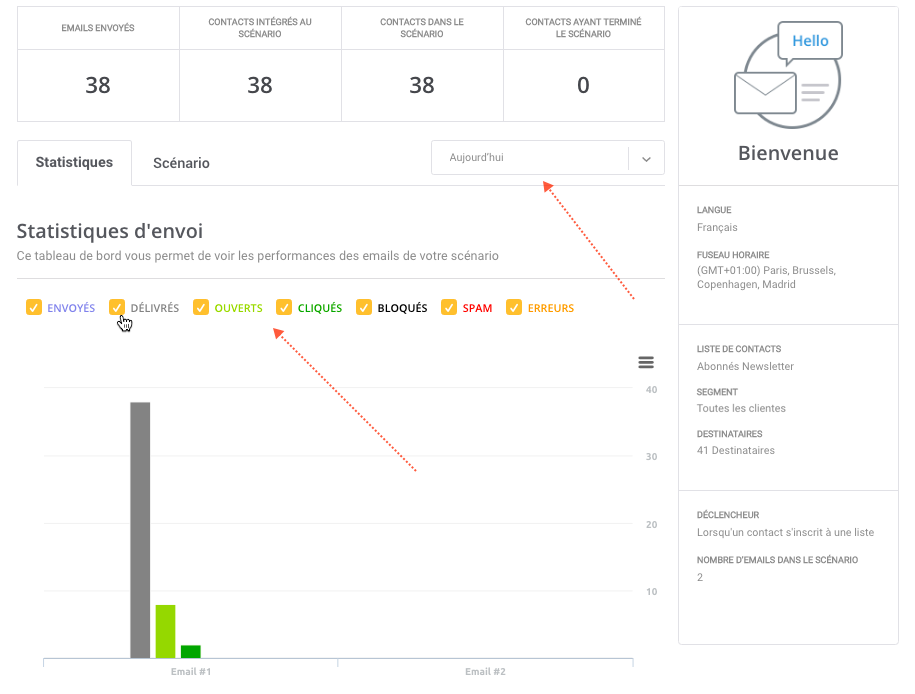Disable the BLOQUÉS checkbox
This screenshot has width=915, height=694.
[364, 307]
